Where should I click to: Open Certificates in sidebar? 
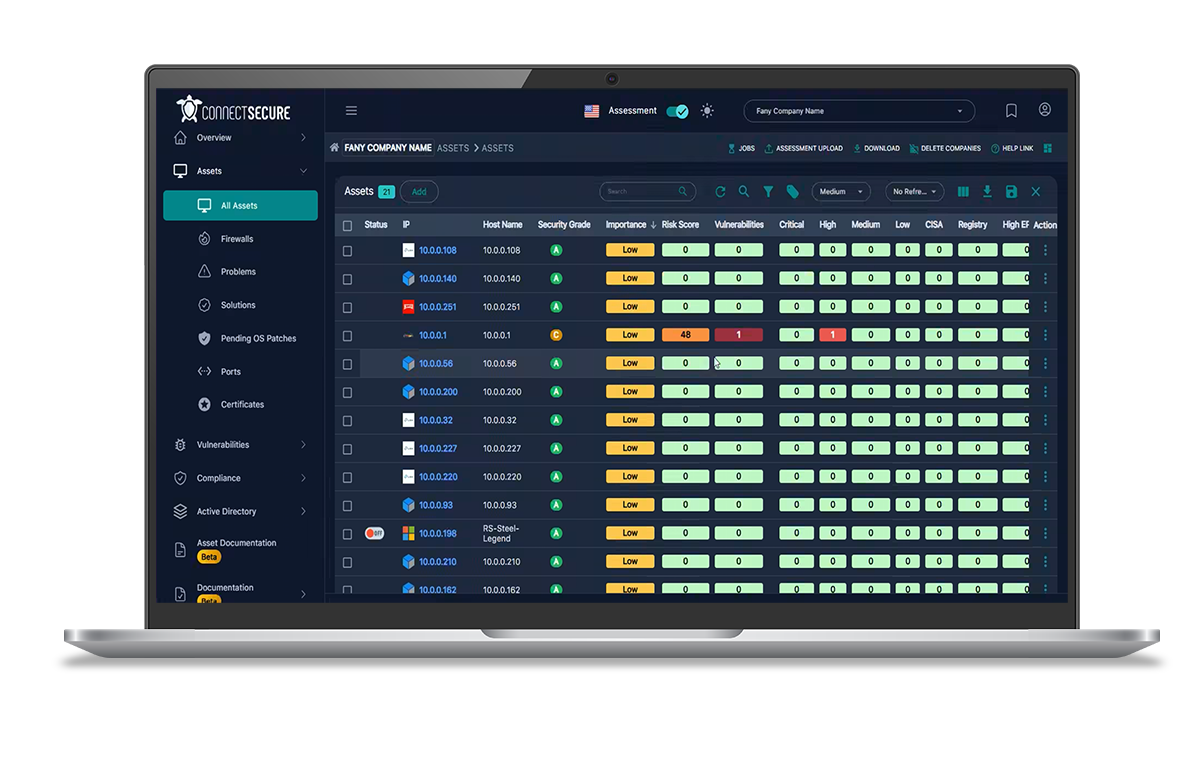[x=242, y=405]
